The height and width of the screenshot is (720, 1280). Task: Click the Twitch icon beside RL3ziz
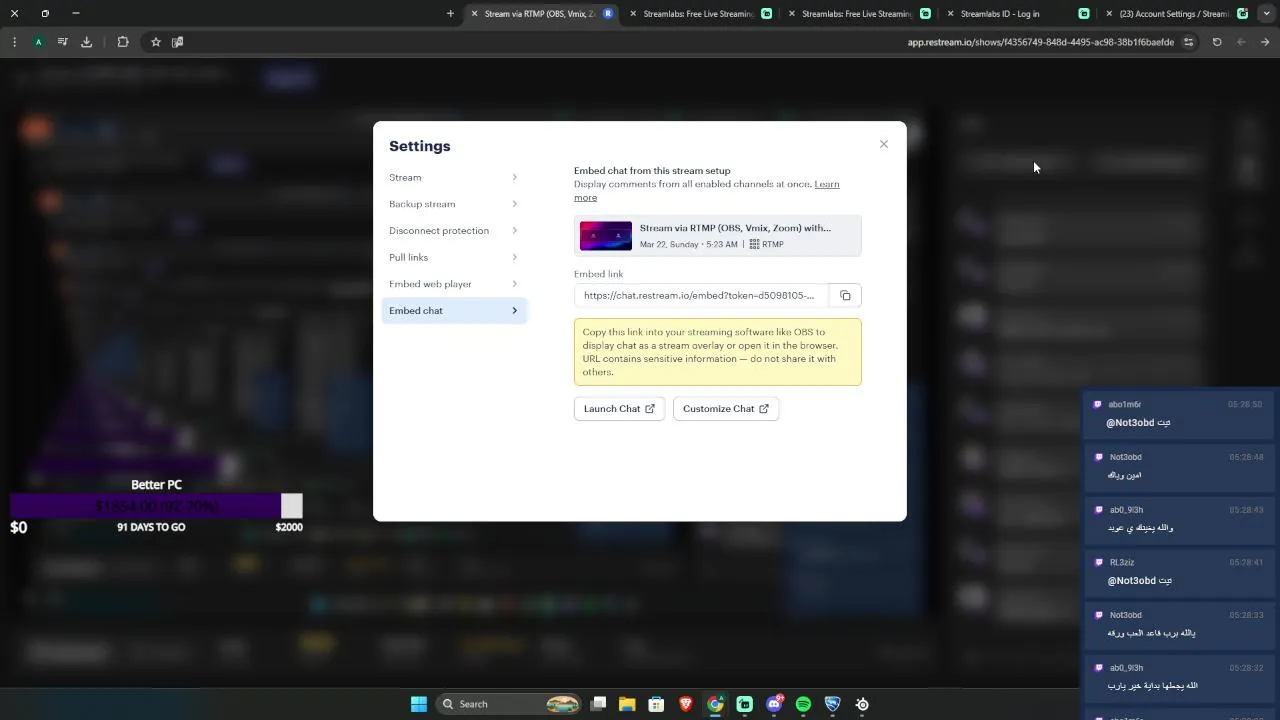point(1097,563)
